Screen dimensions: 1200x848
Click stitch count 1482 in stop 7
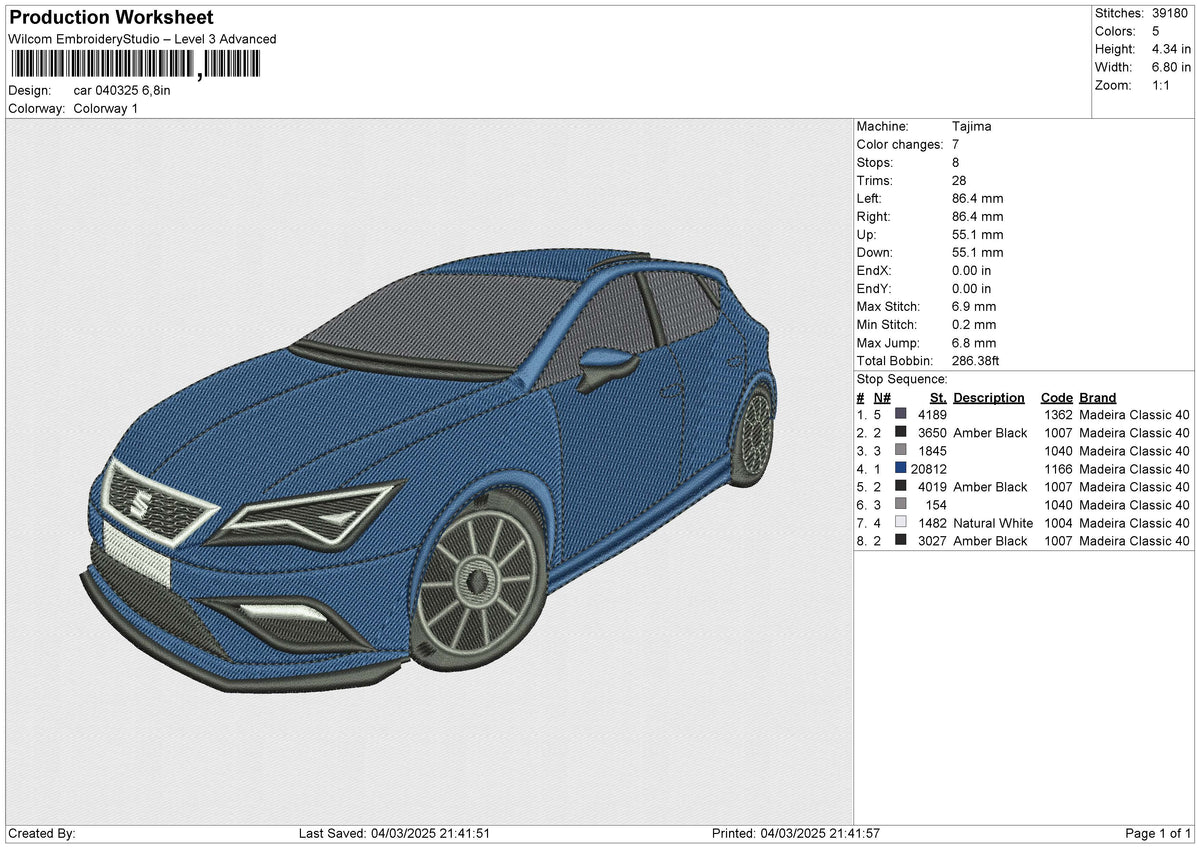(x=932, y=523)
